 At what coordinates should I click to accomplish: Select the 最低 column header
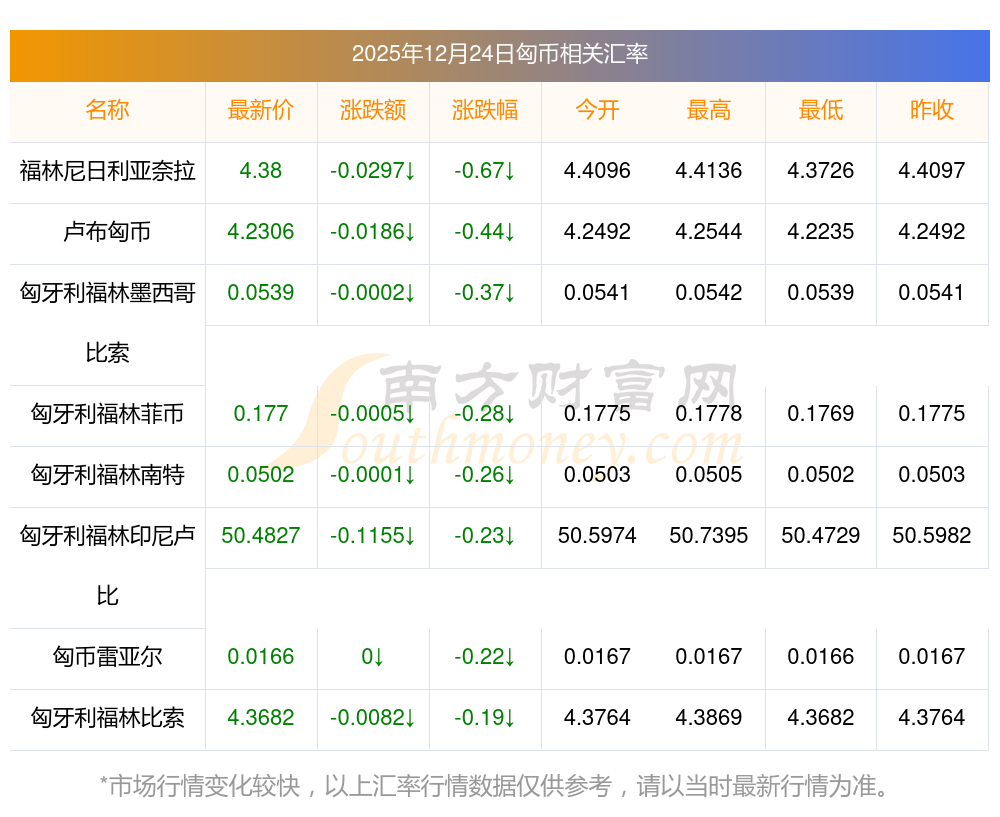coord(821,110)
